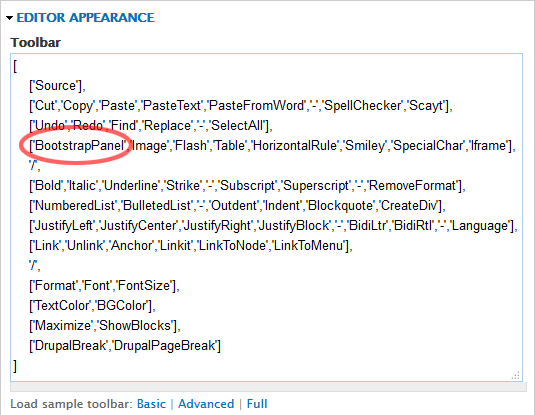Place cursor on 'BootstrapPanel' in toolbar text
535x415 pixels.
pos(80,146)
